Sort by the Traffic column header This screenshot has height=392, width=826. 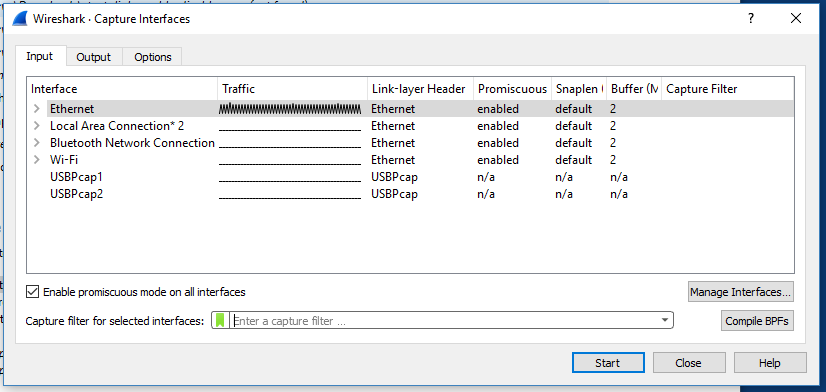292,89
